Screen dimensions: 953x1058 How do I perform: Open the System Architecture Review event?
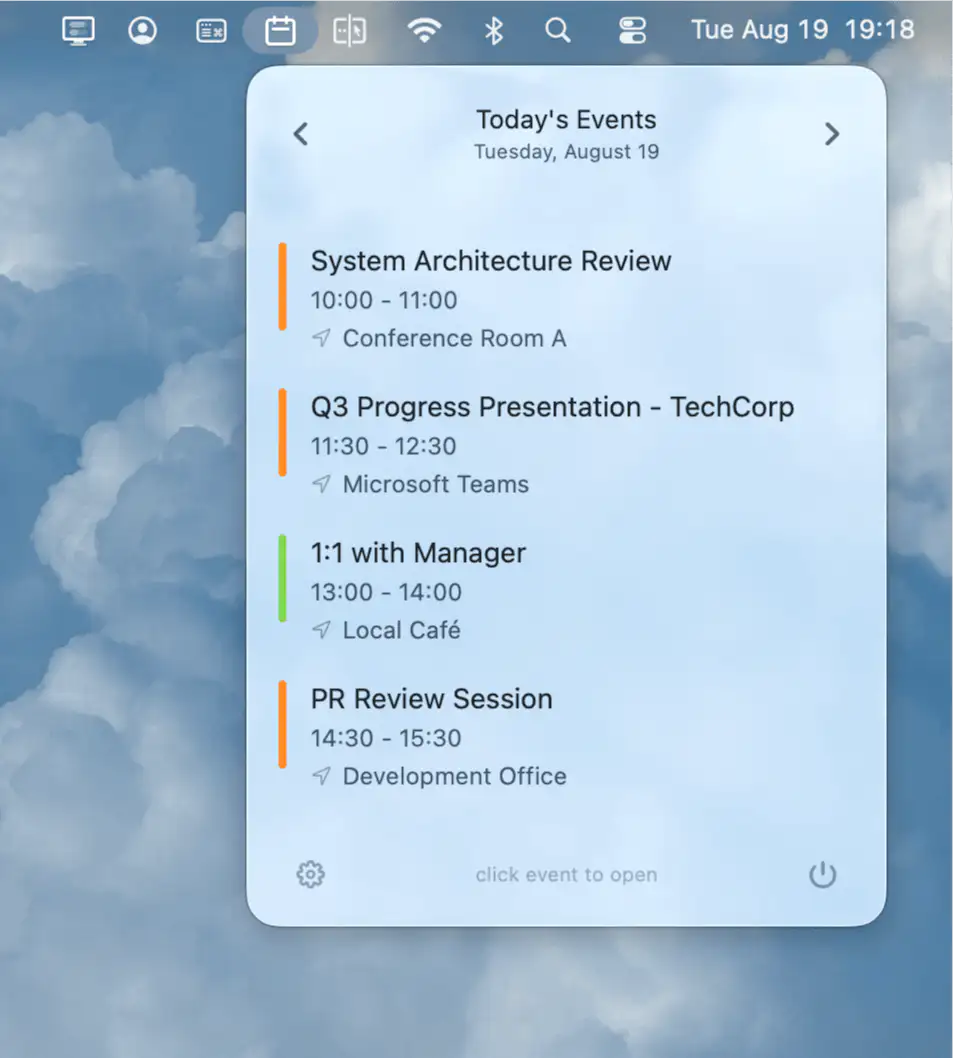[490, 261]
